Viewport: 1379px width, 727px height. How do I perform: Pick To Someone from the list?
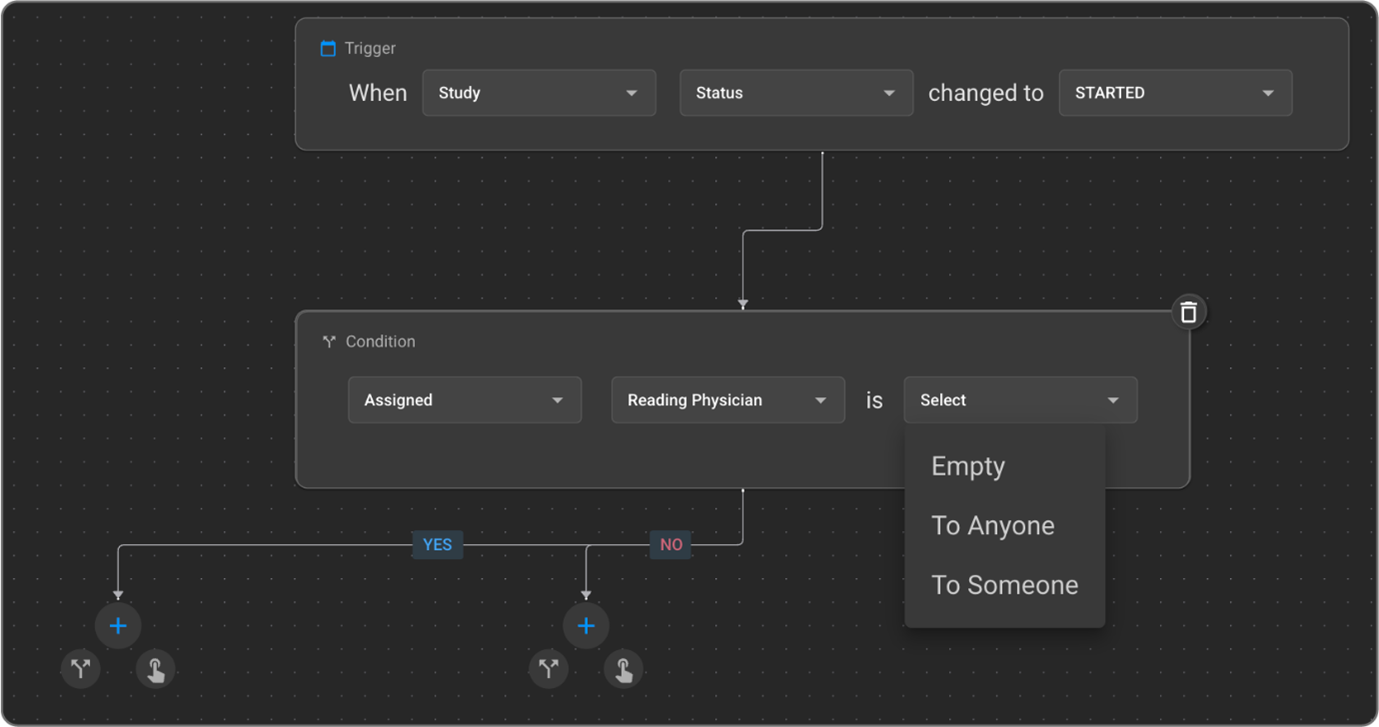click(1004, 585)
